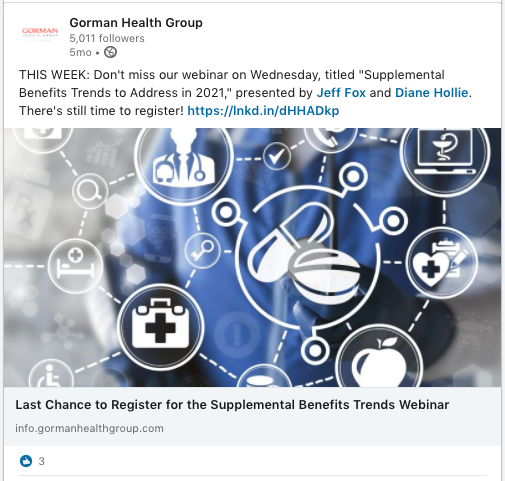Open Diane Hollie's profile link
Screen dimensions: 505x481
tap(431, 92)
